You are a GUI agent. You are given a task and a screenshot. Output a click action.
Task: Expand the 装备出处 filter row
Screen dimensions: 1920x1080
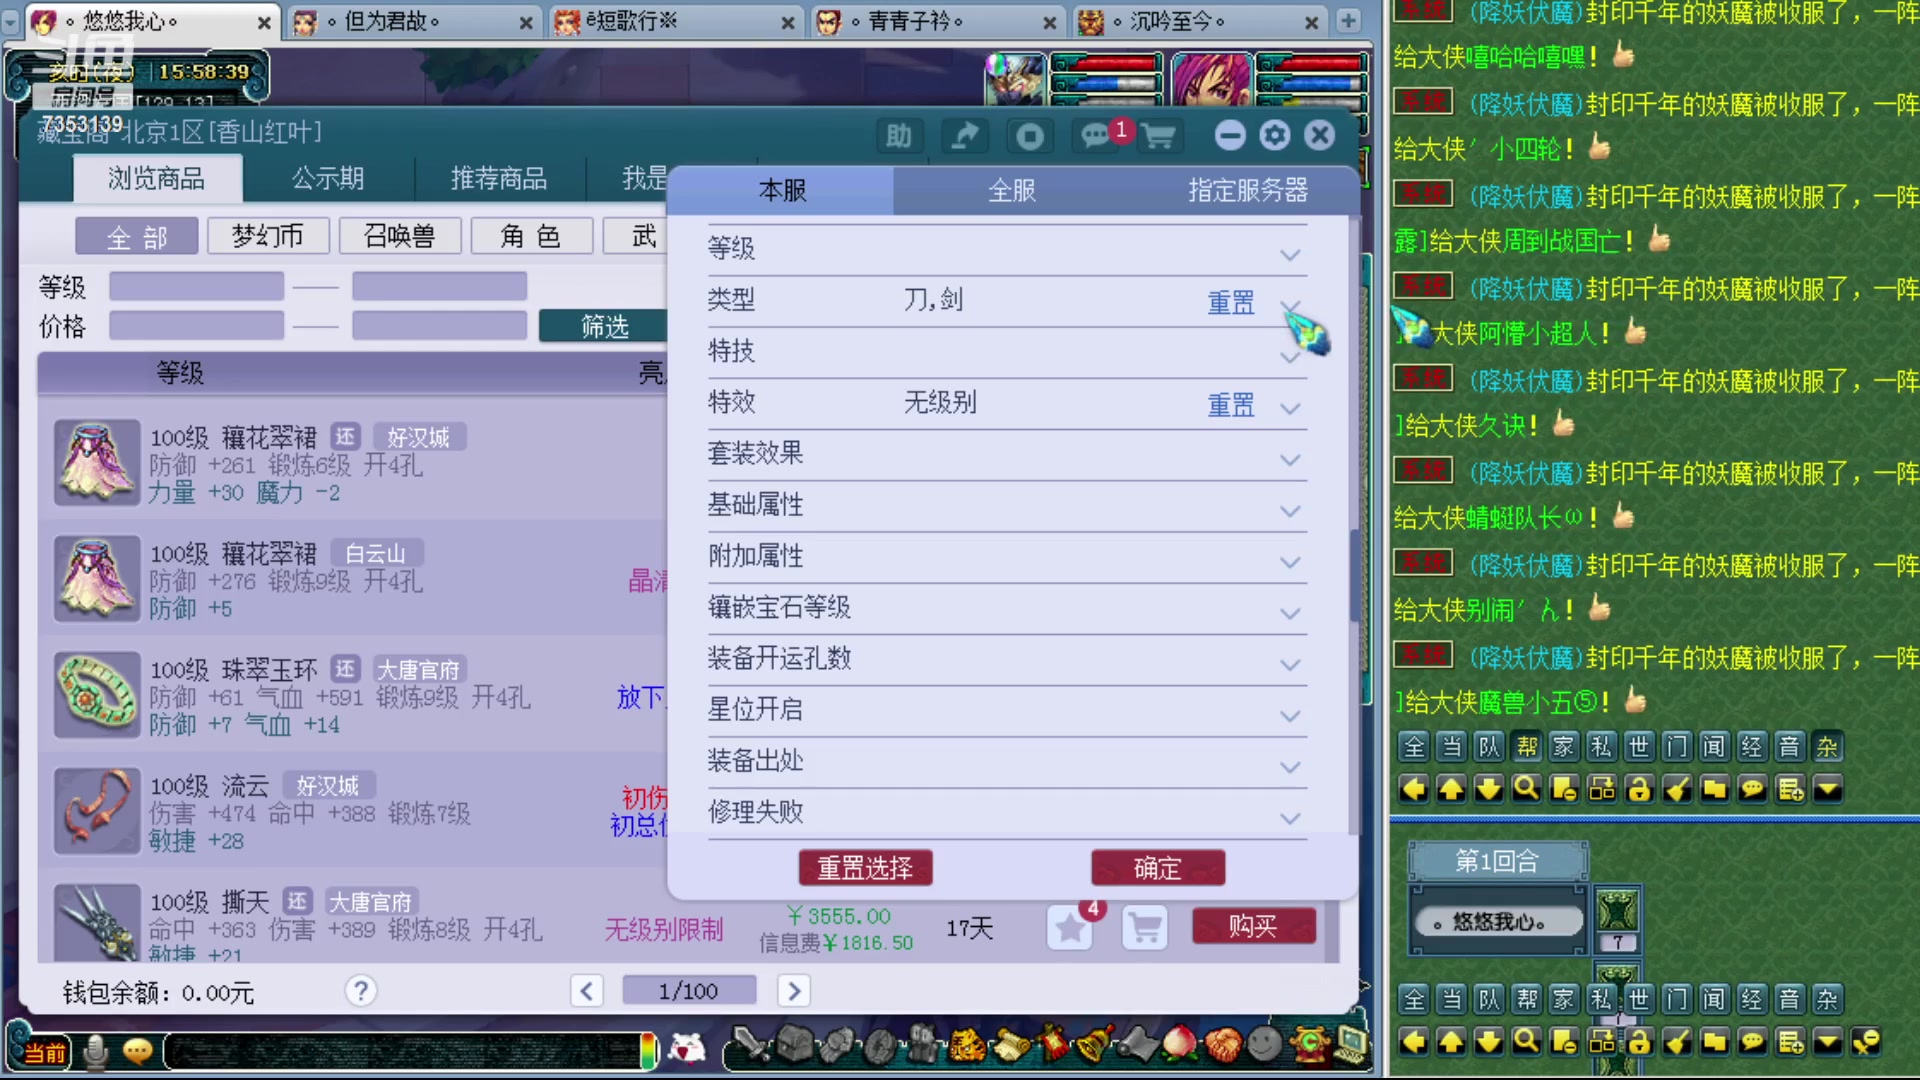[1290, 766]
